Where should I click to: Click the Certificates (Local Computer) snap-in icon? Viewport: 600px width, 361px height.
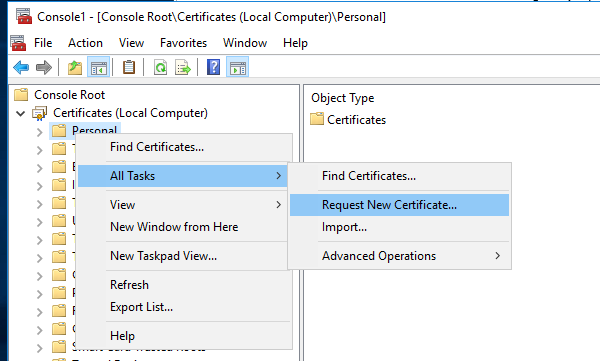point(39,113)
